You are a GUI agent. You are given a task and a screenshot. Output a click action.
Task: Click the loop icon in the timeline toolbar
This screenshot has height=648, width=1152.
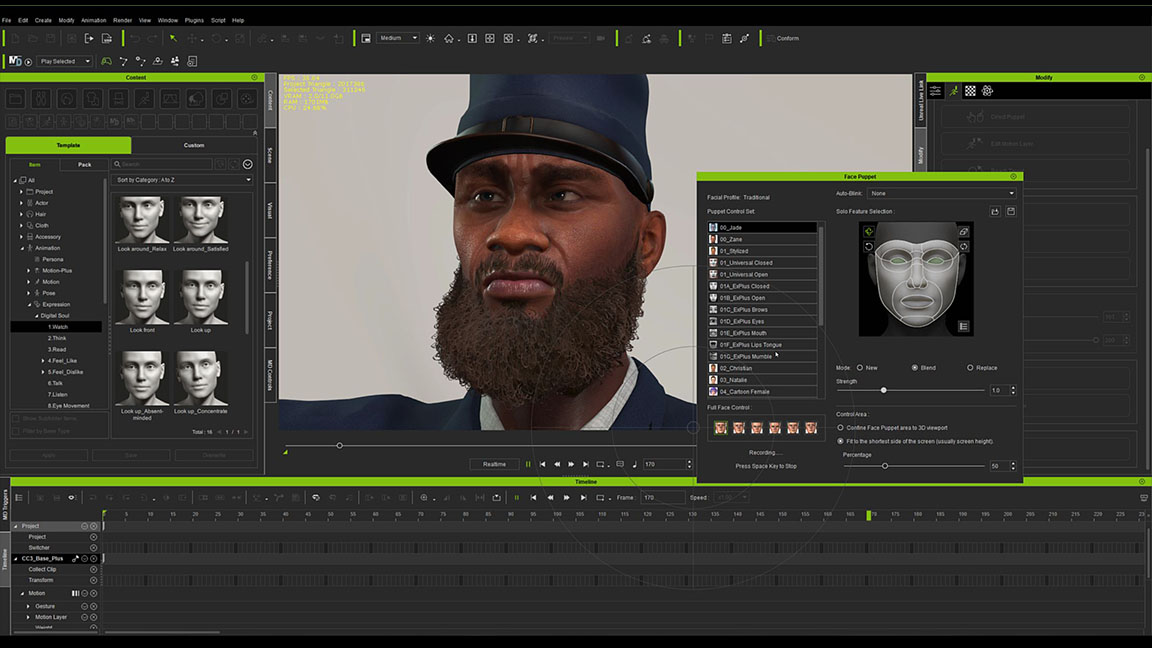(600, 497)
